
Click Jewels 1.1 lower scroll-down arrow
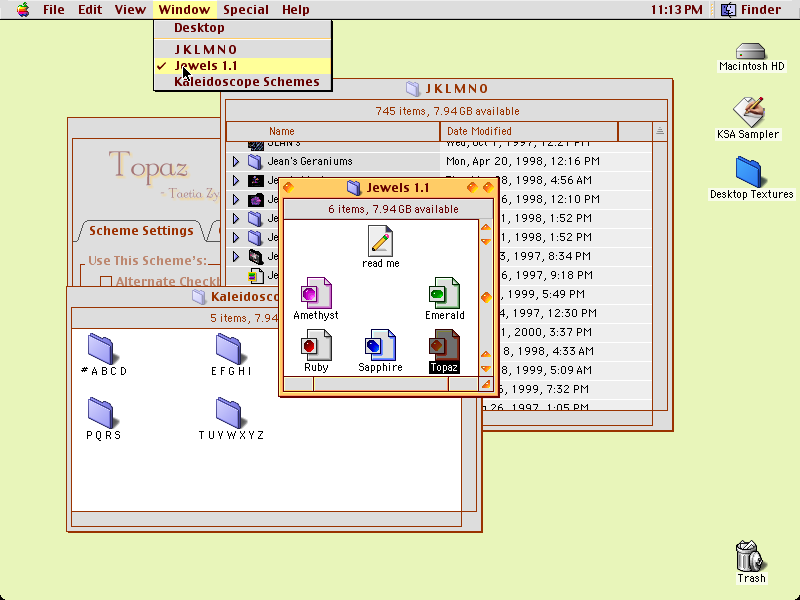click(486, 368)
